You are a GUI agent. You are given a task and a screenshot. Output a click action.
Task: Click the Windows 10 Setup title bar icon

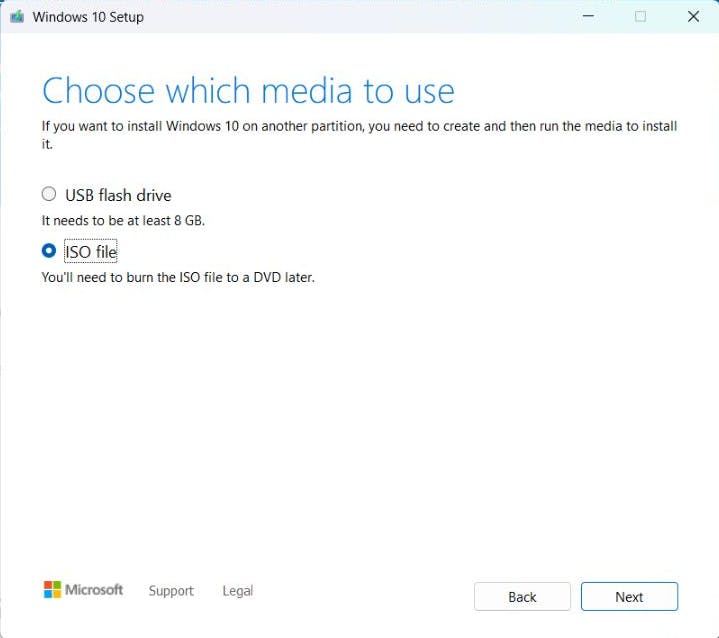tap(17, 17)
